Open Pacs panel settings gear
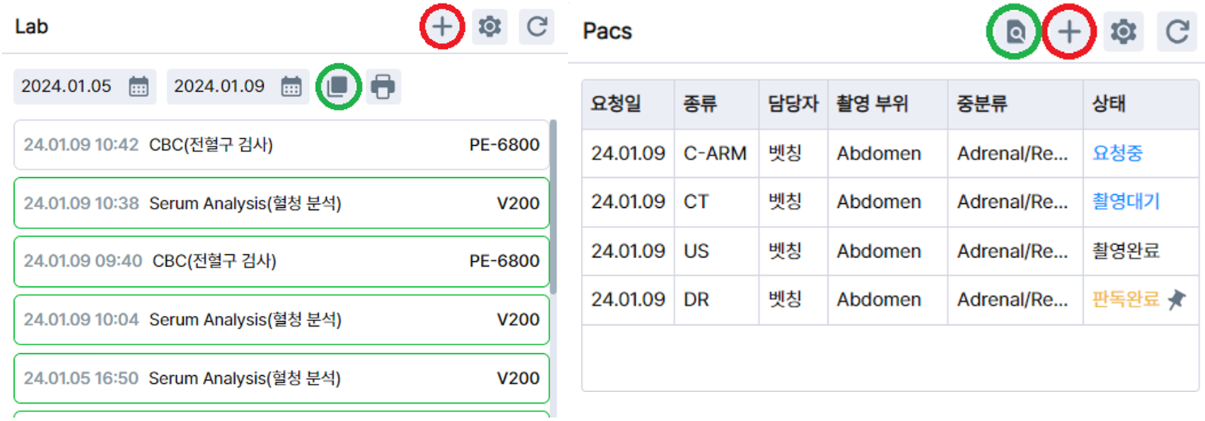Image resolution: width=1205 pixels, height=421 pixels. 1124,32
